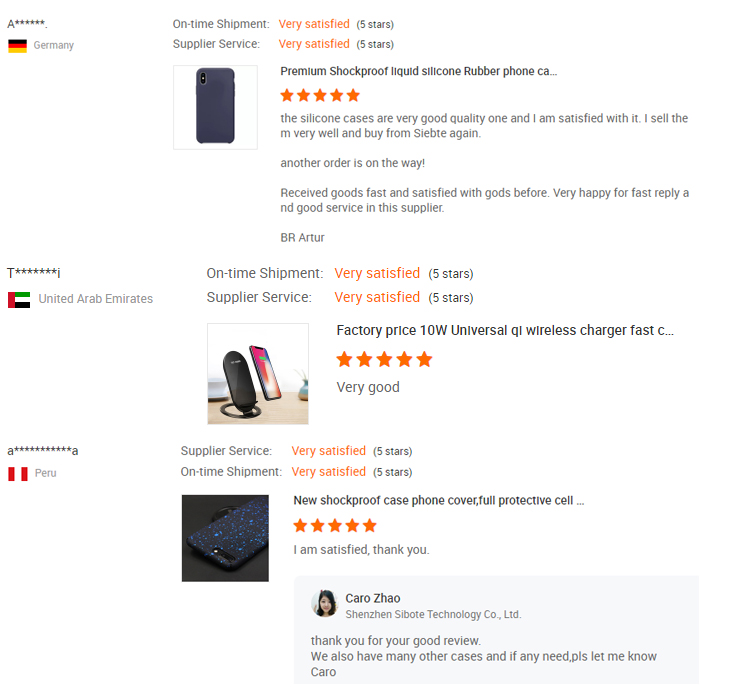
Task: Click reviewer name a***********a
Action: pyautogui.click(x=43, y=450)
